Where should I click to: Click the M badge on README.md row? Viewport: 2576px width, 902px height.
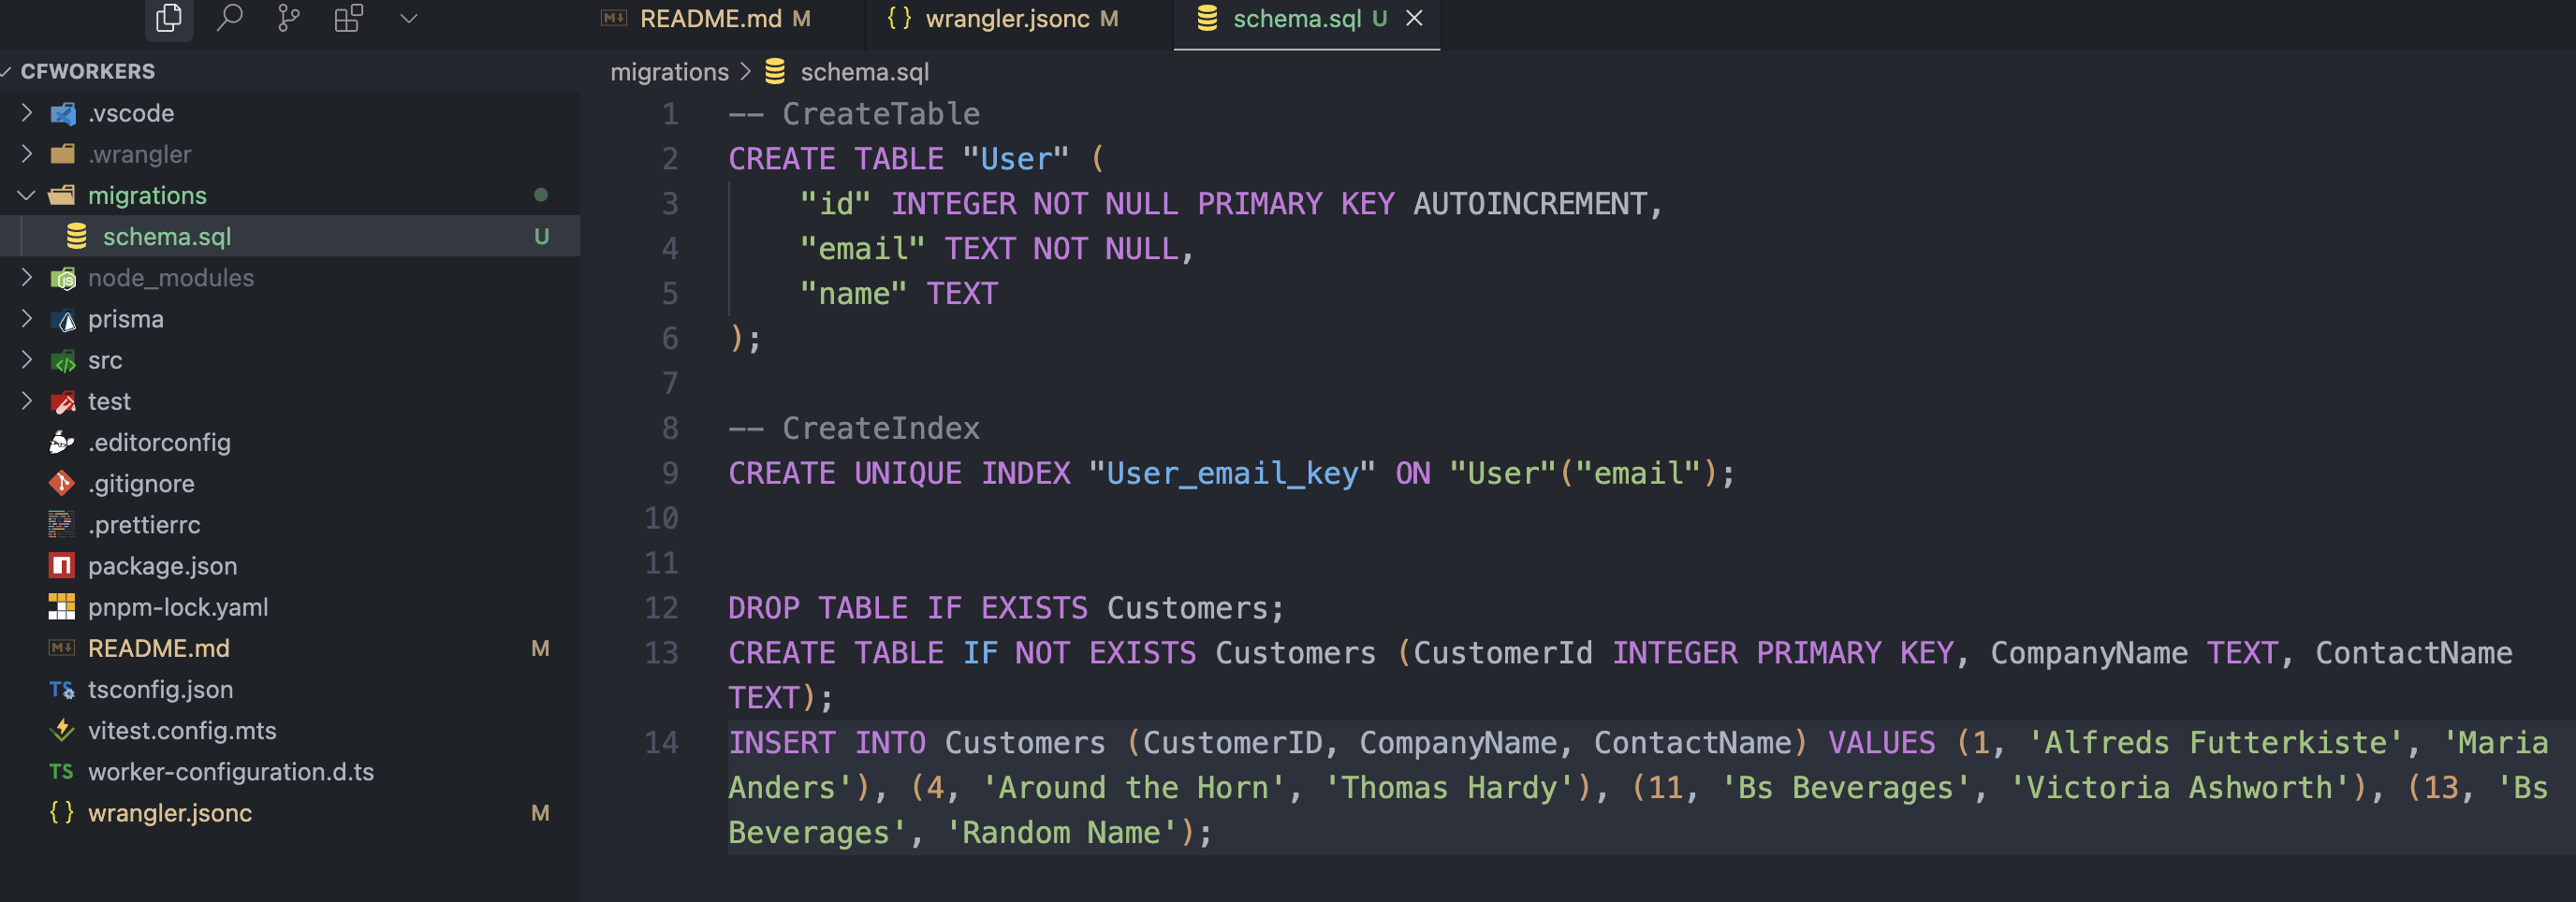click(540, 649)
